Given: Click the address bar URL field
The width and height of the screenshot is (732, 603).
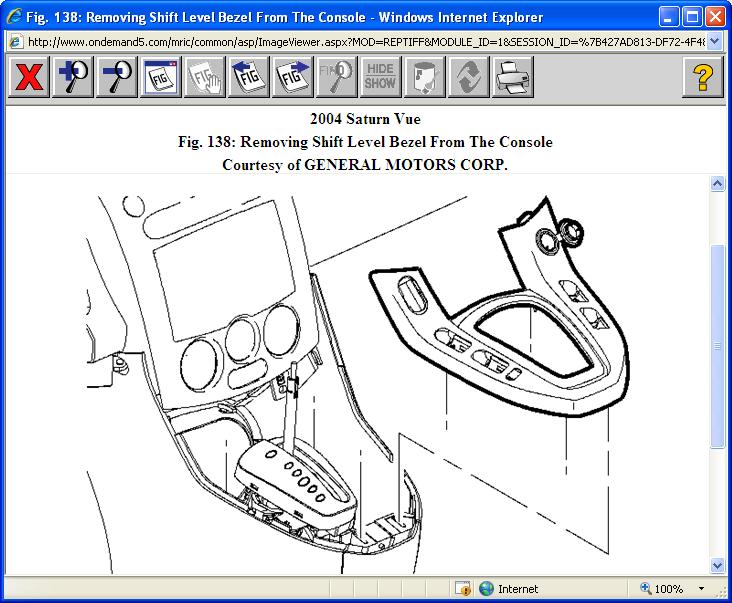Looking at the screenshot, I should 366,42.
